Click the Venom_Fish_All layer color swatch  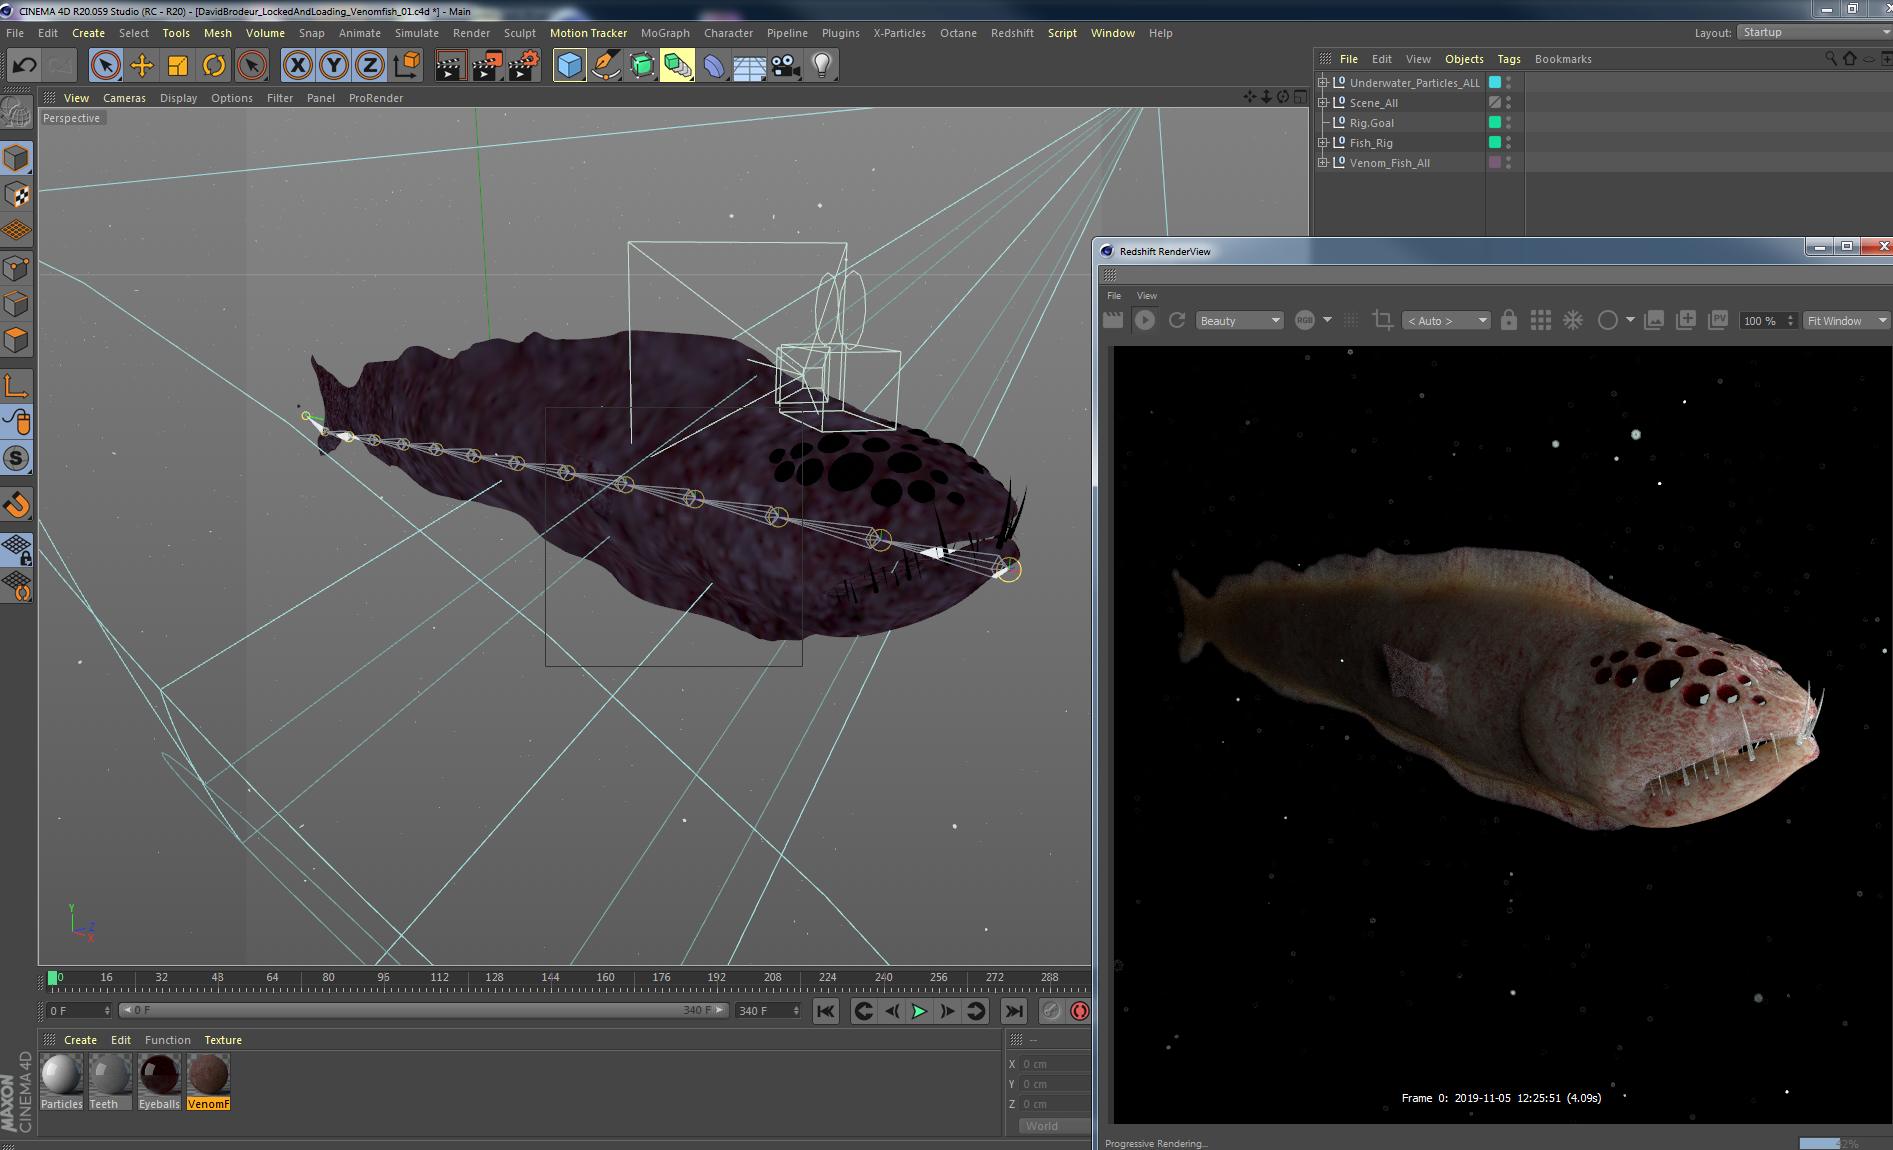click(1494, 162)
